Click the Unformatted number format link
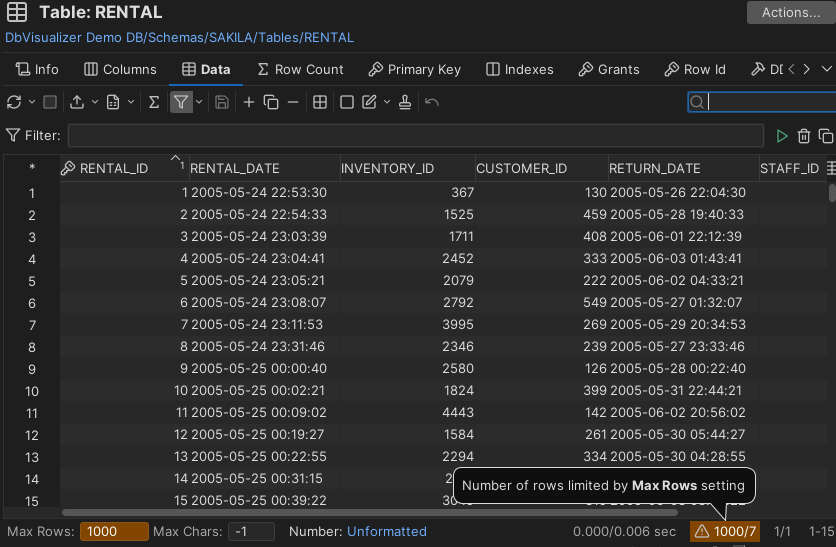 pyautogui.click(x=386, y=532)
